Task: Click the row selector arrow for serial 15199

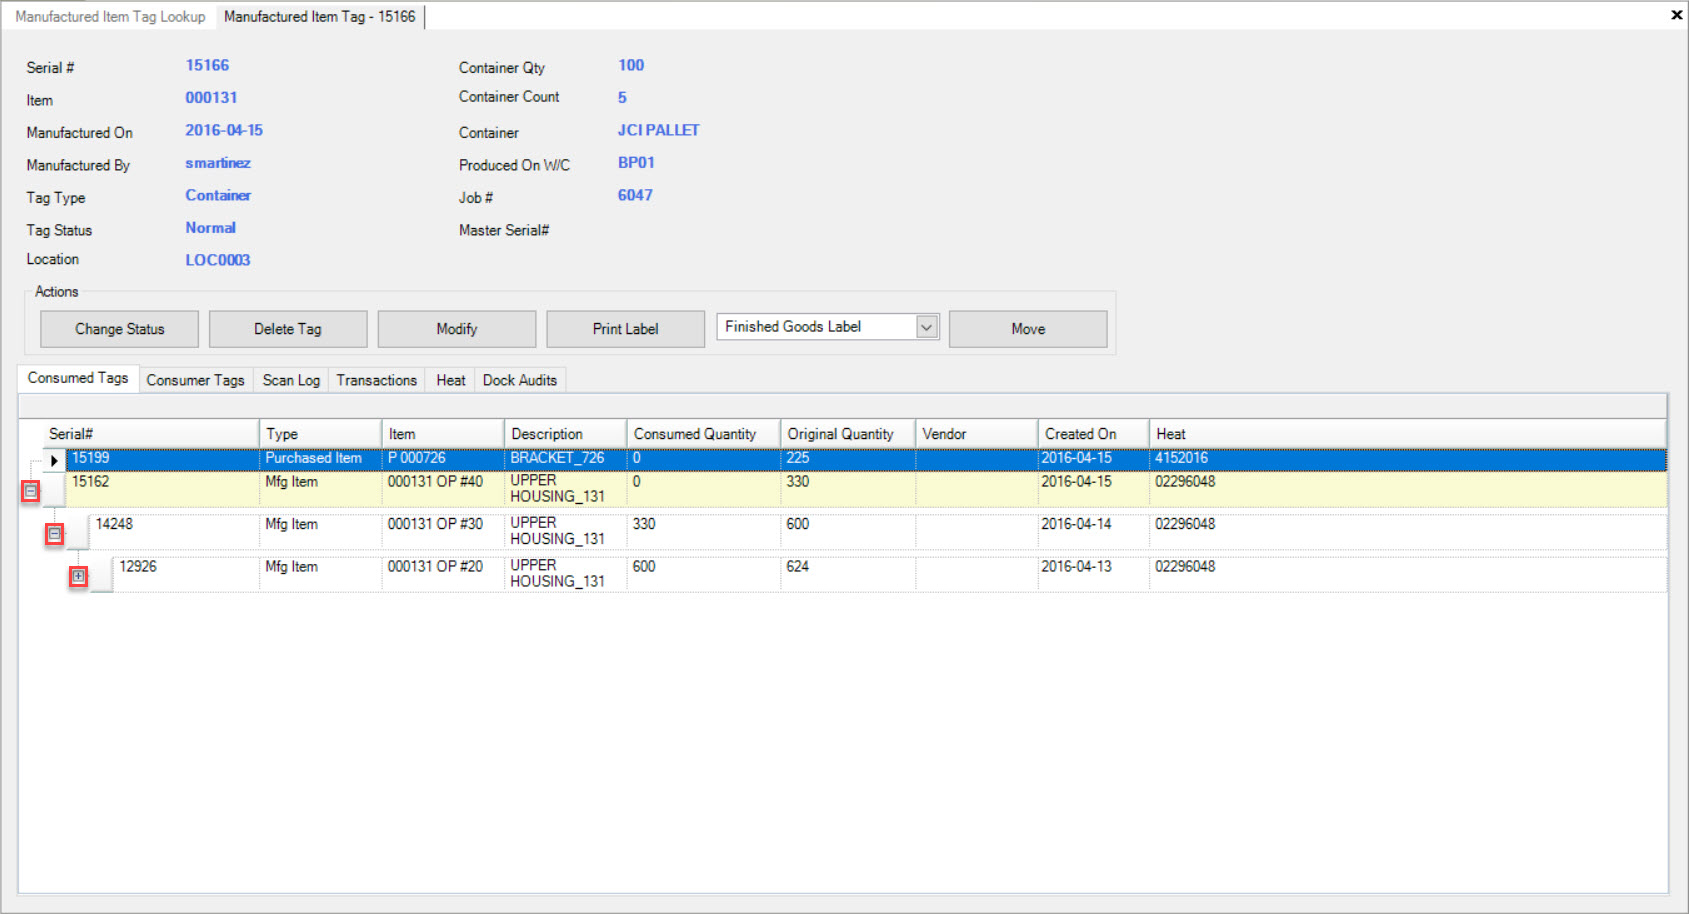Action: pyautogui.click(x=54, y=460)
